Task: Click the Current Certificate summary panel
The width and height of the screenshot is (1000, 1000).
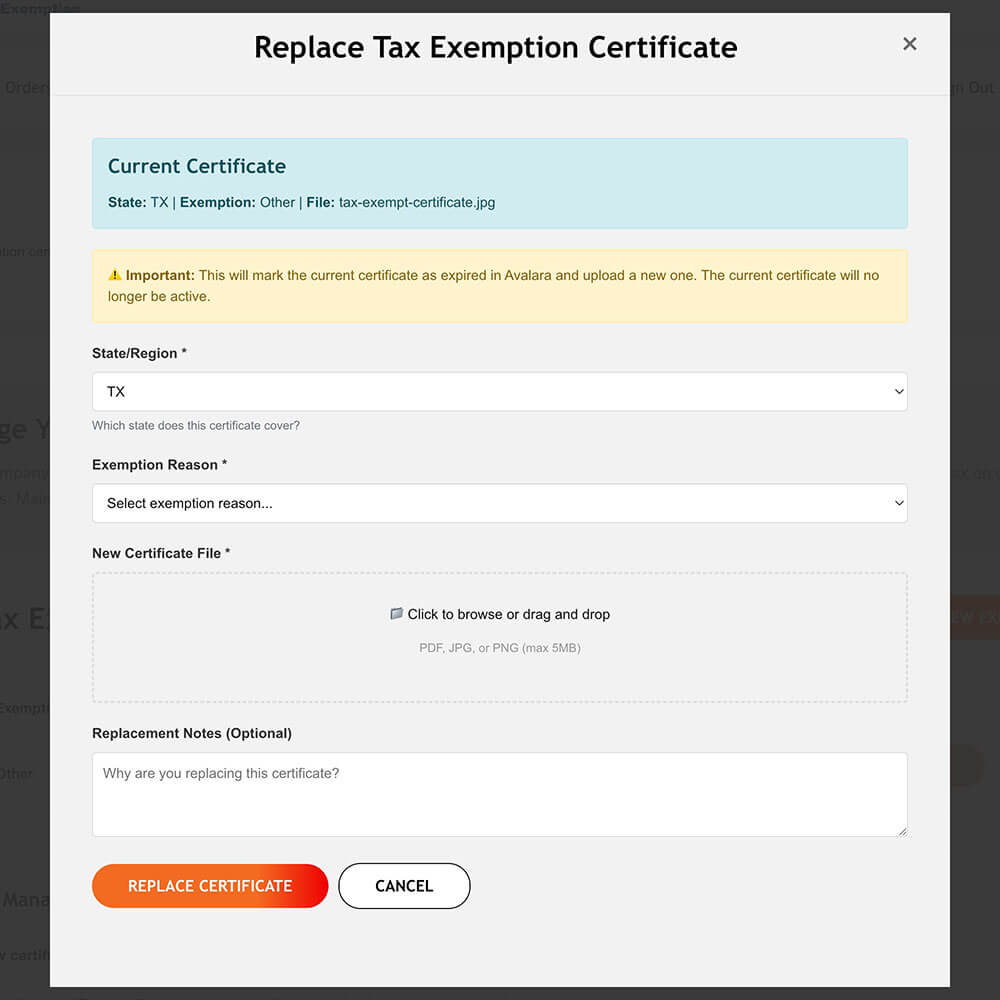Action: coord(500,183)
